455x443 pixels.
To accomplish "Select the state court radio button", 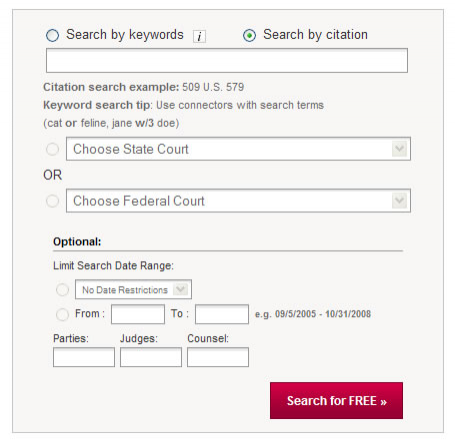I will [x=52, y=149].
